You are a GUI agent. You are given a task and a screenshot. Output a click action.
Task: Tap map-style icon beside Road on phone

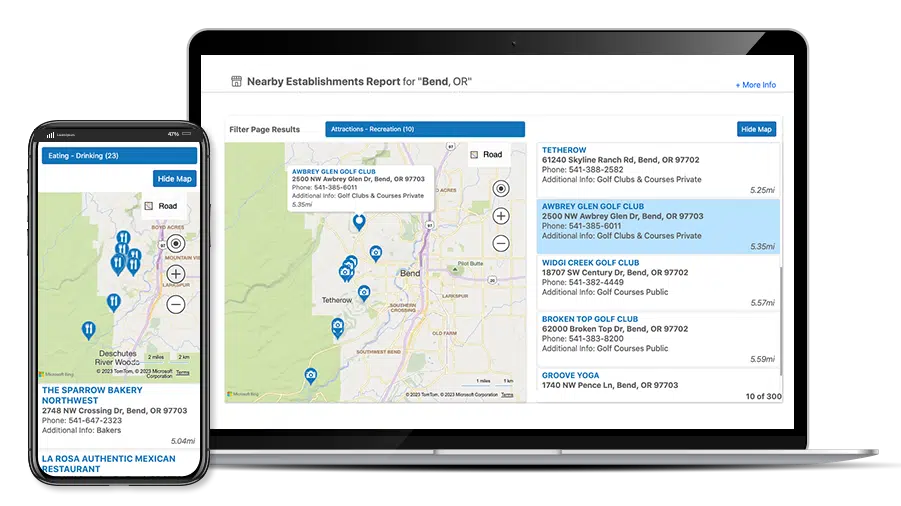[x=149, y=206]
